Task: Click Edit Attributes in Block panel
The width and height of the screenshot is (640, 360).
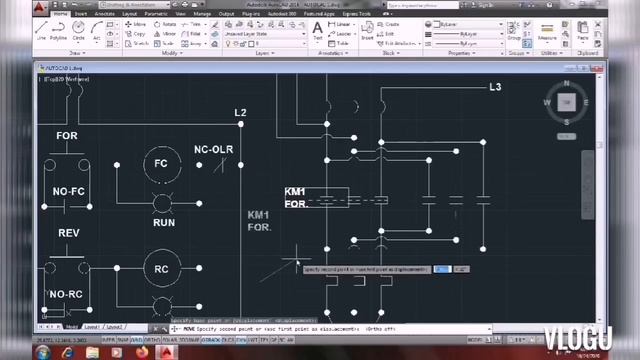Action: pos(398,43)
